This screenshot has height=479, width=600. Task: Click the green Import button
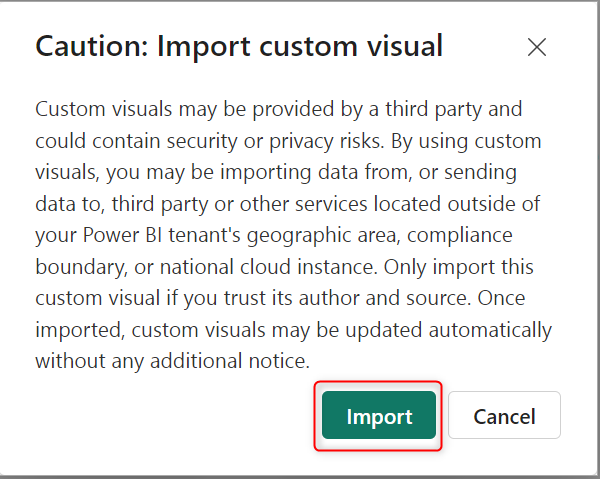point(379,416)
